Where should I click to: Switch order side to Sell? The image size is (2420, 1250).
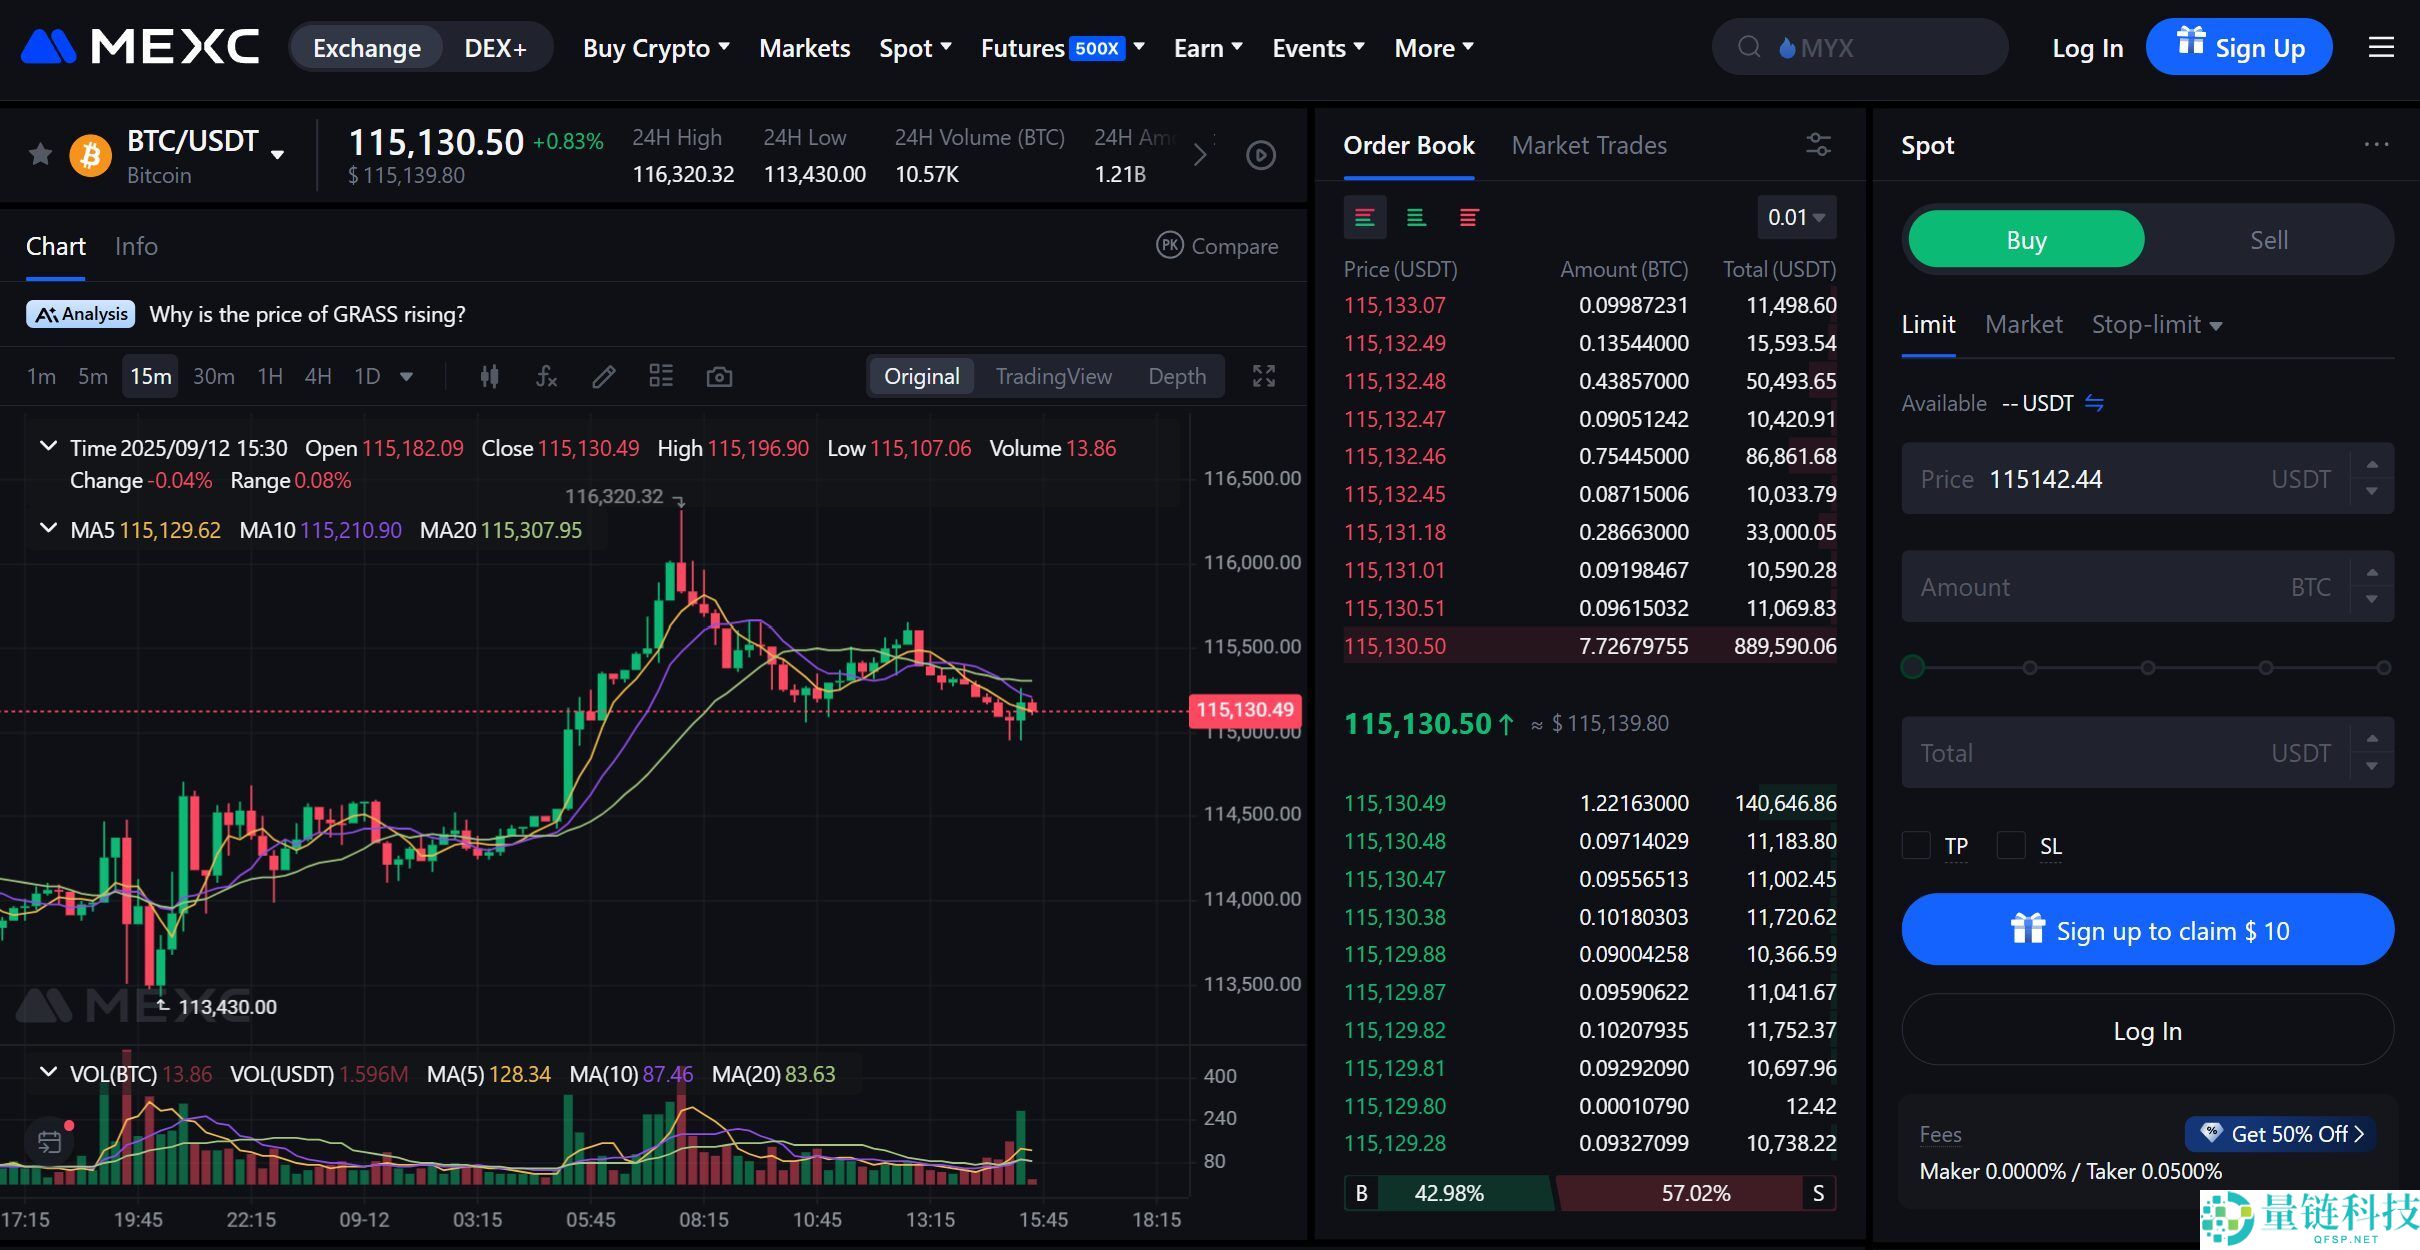(x=2268, y=240)
